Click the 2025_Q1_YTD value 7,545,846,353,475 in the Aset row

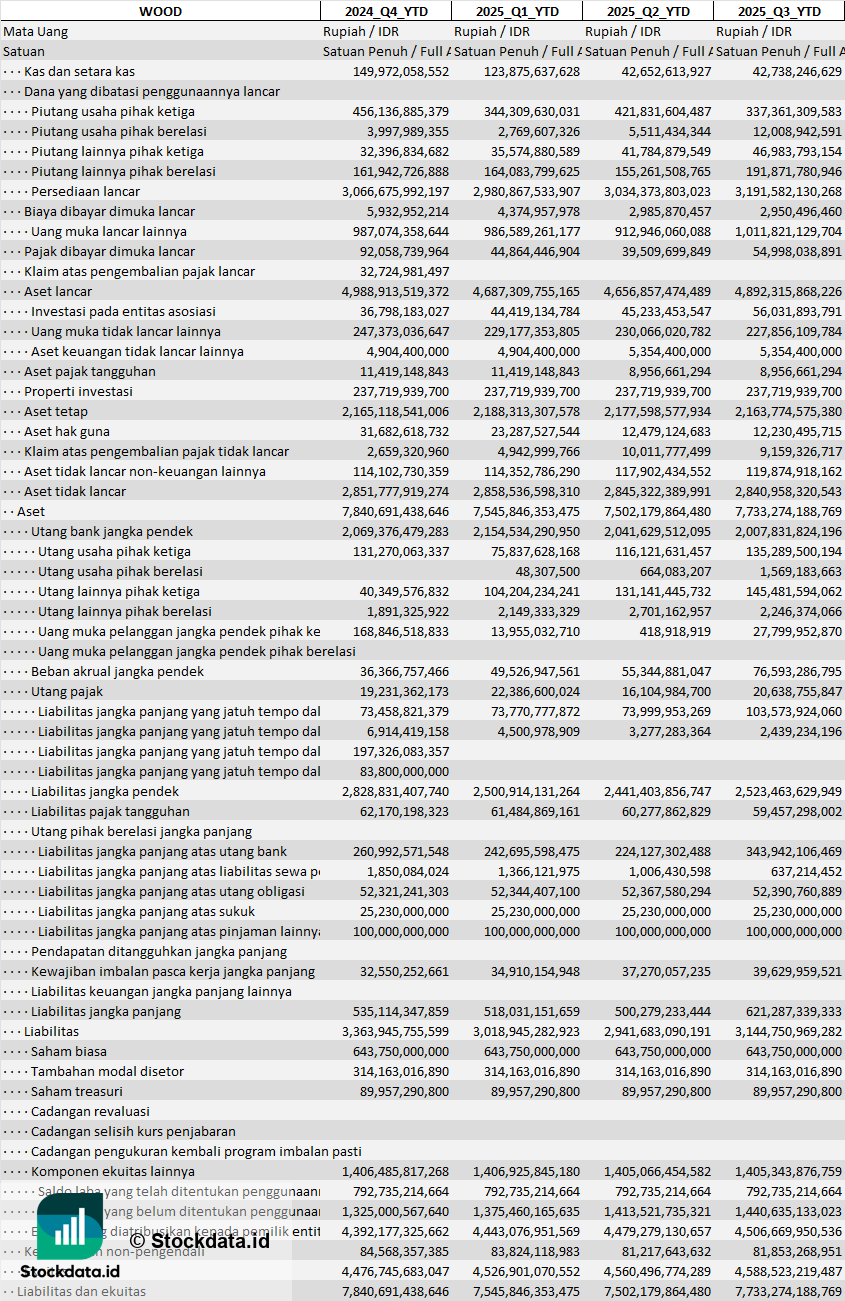coord(526,511)
